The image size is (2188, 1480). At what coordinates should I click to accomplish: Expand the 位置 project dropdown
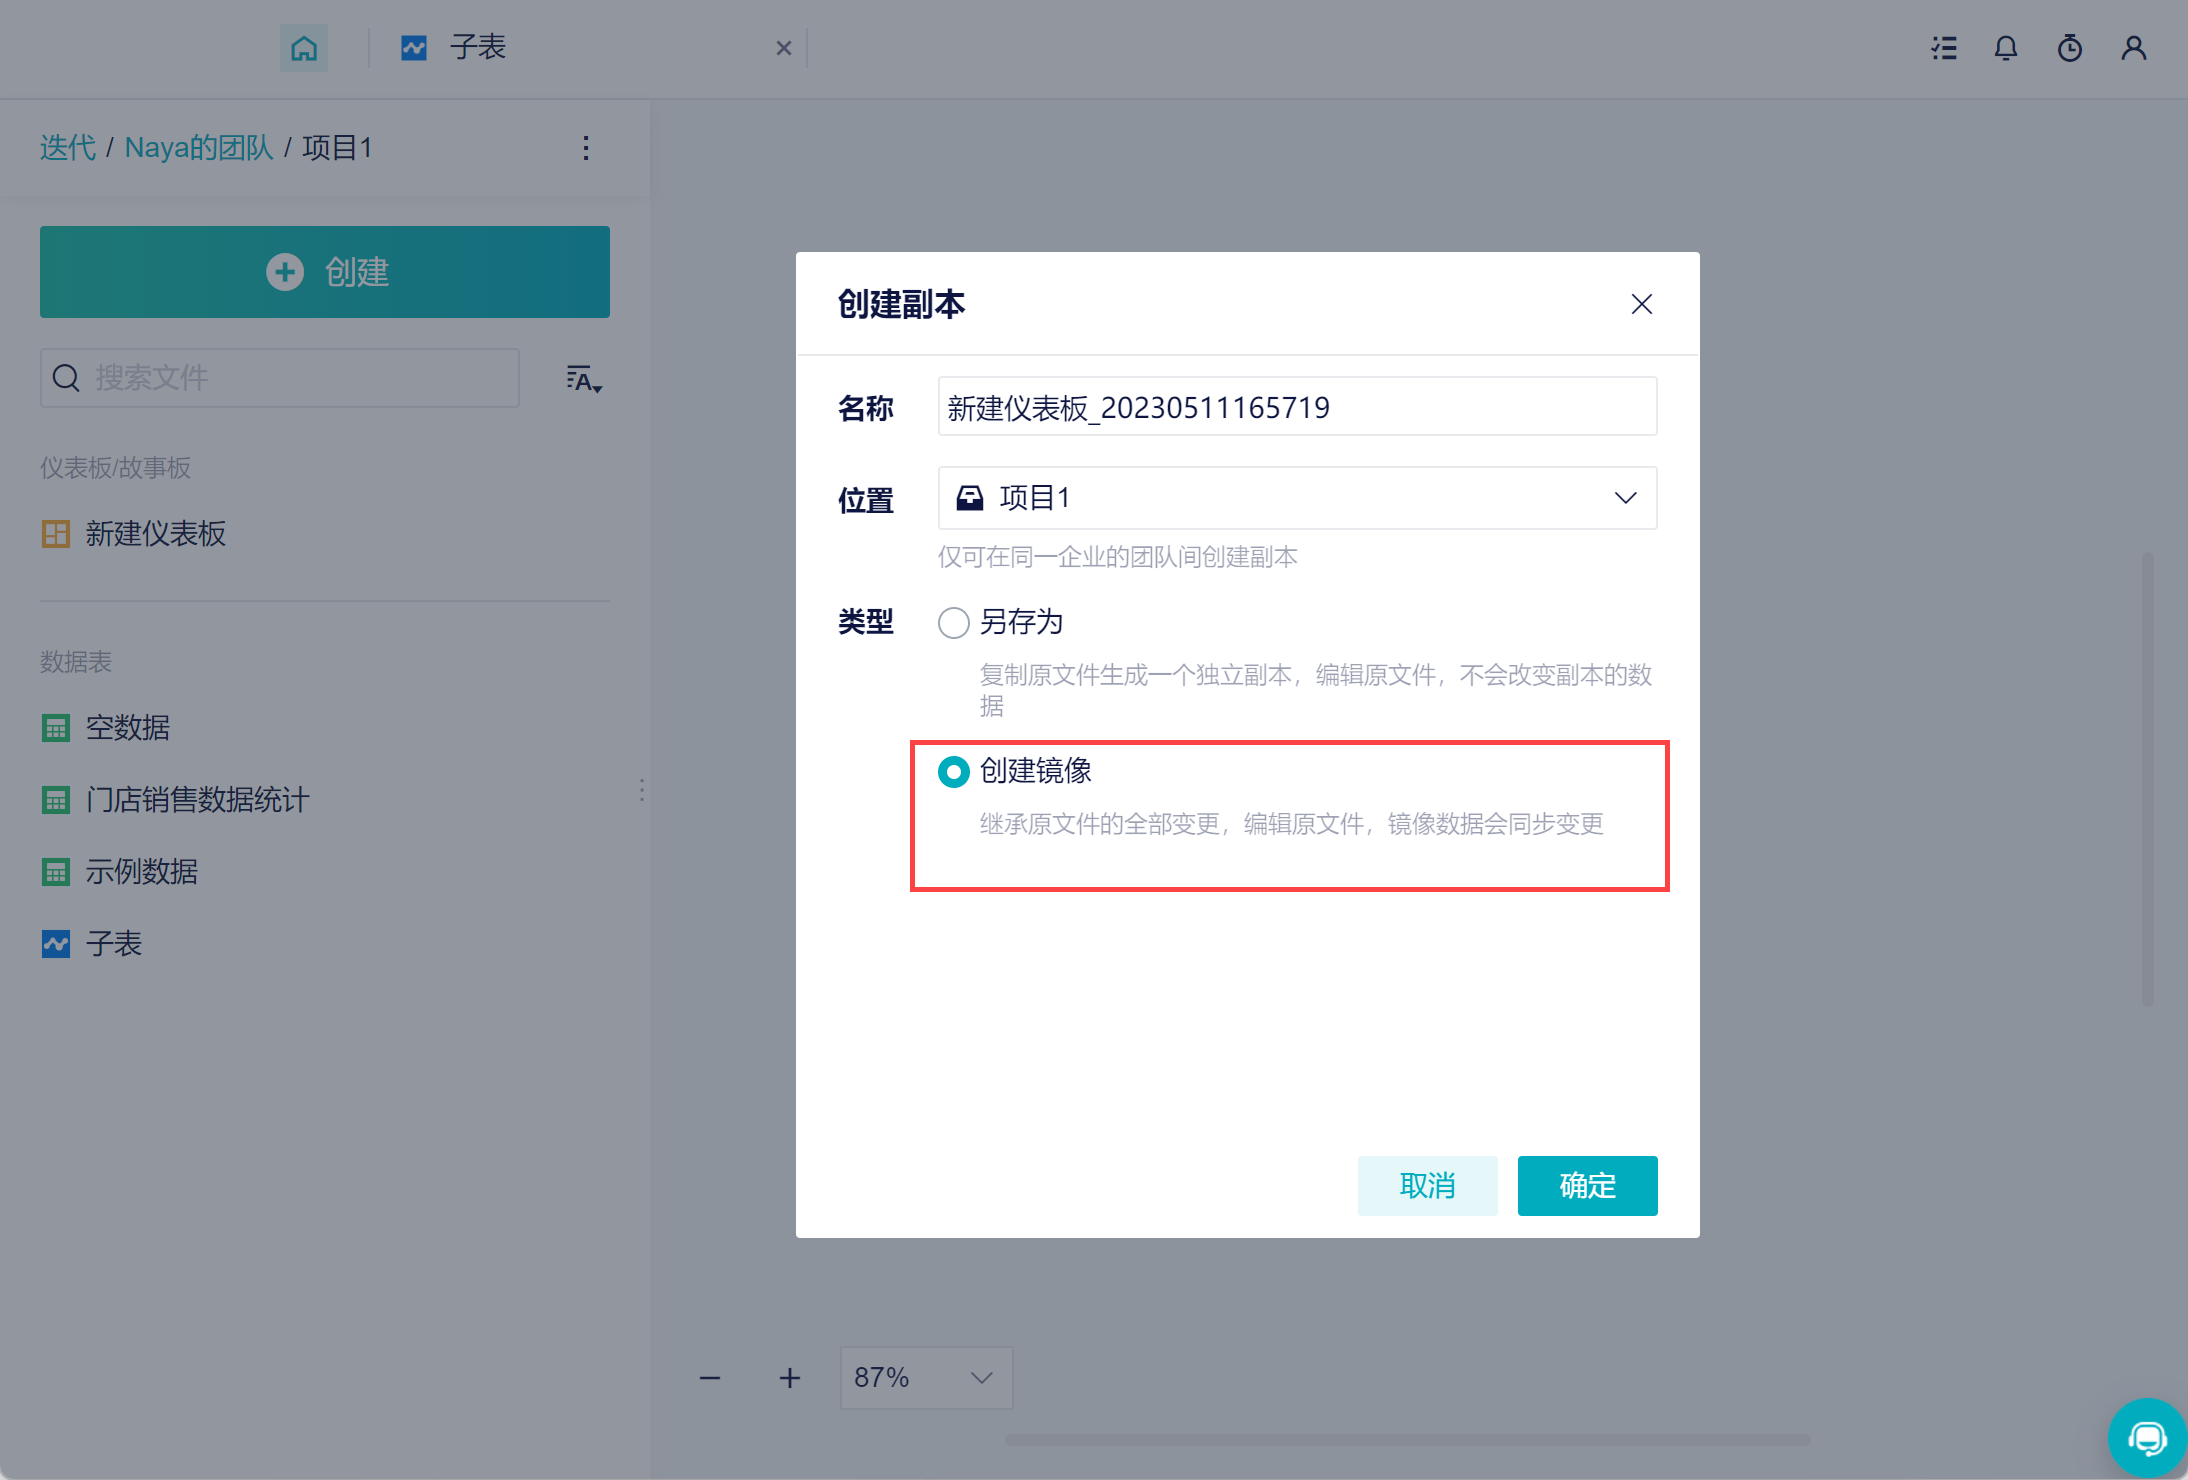click(x=1297, y=498)
